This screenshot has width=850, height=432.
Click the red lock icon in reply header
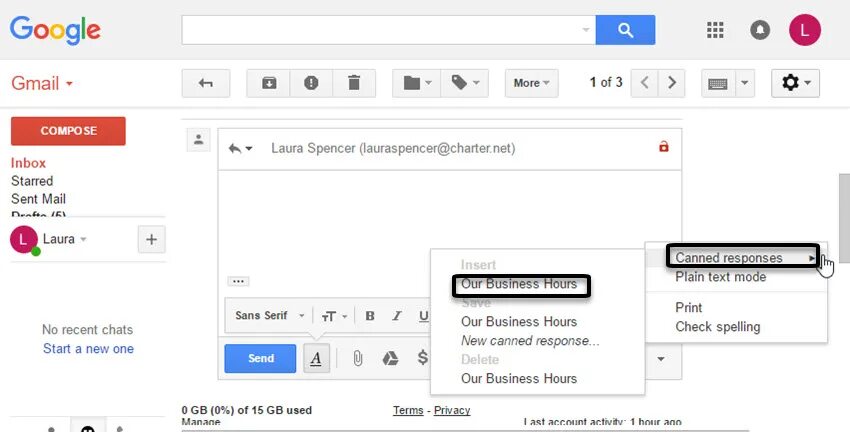[x=664, y=146]
